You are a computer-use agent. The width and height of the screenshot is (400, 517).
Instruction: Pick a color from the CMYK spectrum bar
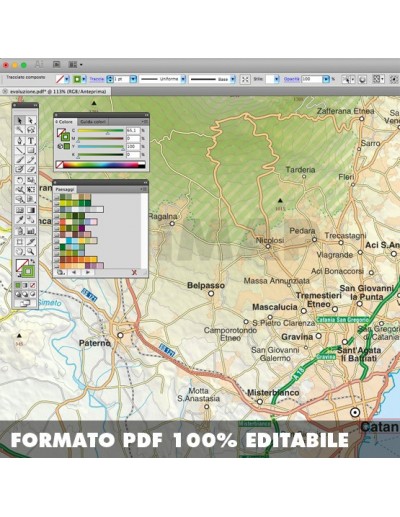tap(104, 165)
